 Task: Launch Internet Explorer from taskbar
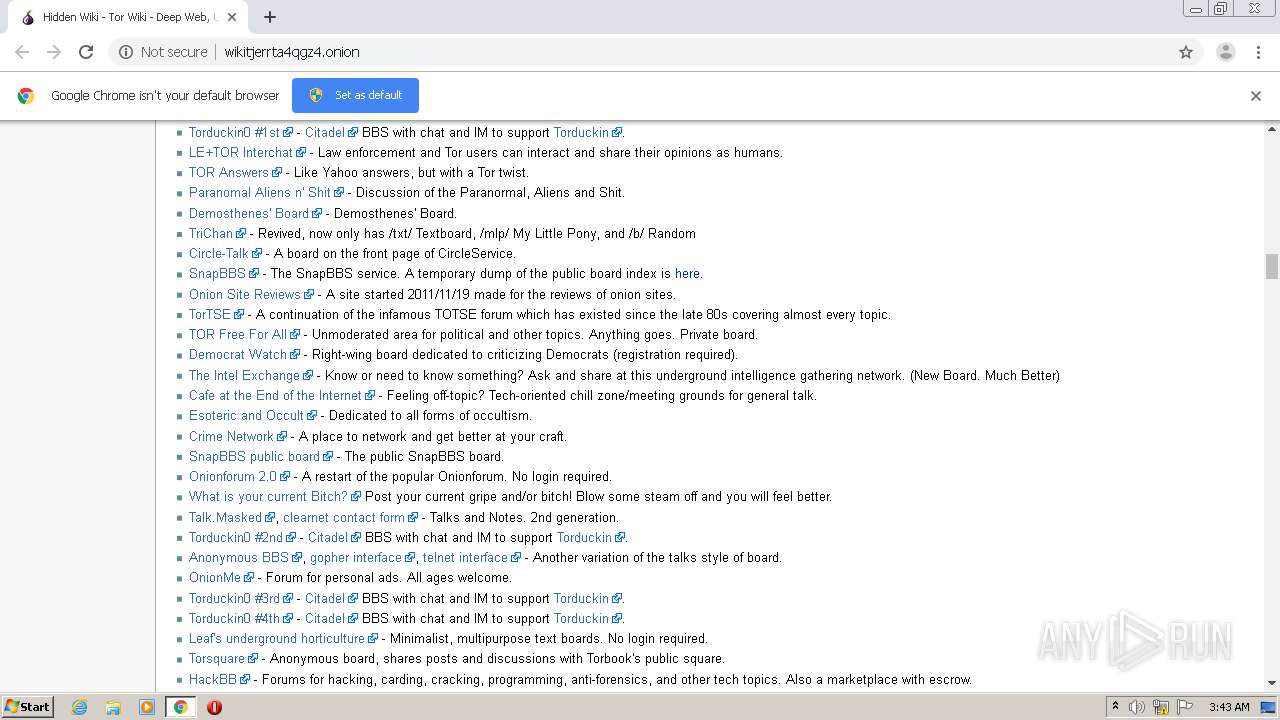pos(79,707)
